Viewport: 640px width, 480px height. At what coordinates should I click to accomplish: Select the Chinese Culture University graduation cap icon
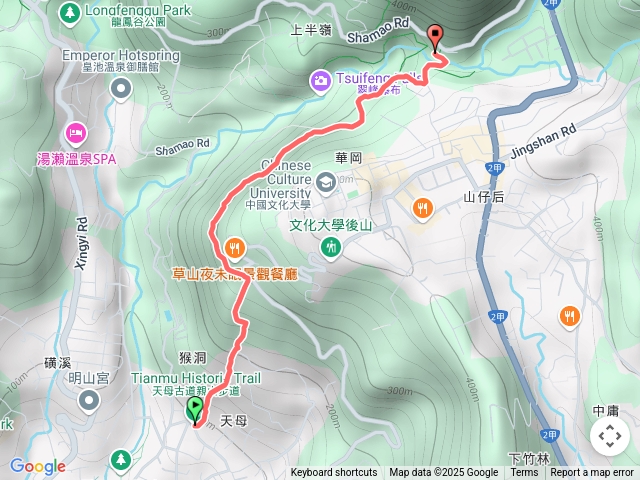(x=326, y=182)
